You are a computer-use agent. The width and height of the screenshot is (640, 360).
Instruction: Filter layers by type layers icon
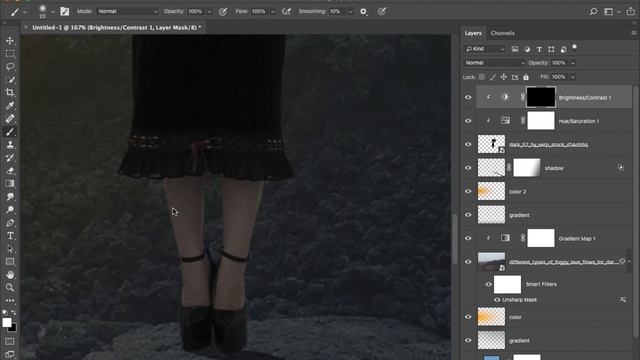click(539, 49)
